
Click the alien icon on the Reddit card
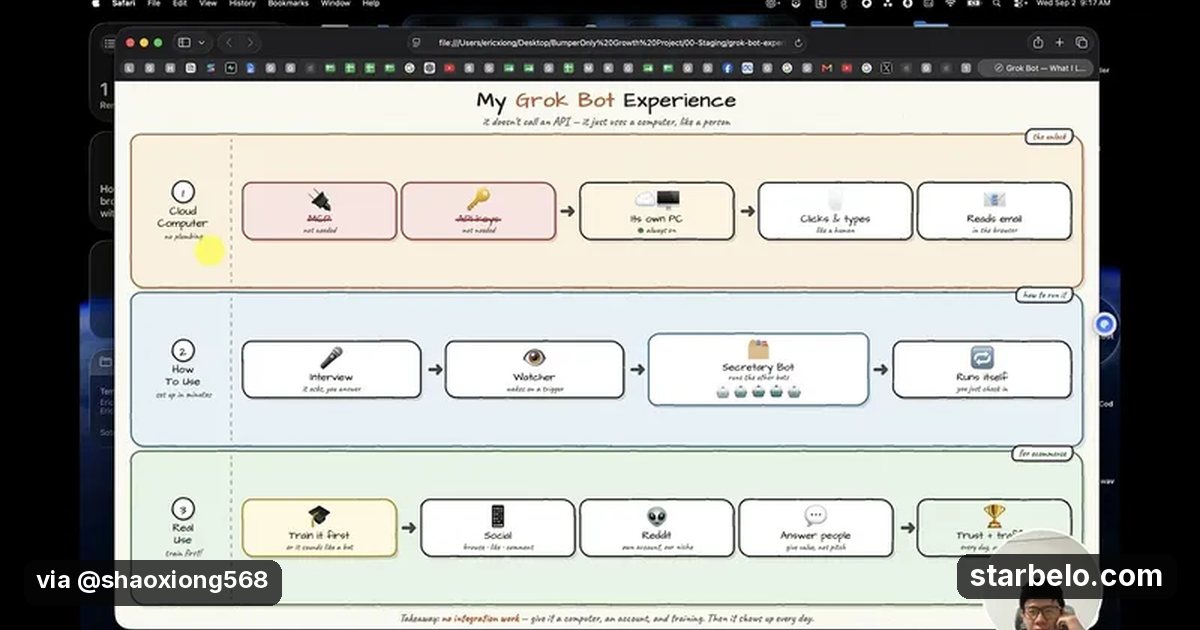pos(657,516)
